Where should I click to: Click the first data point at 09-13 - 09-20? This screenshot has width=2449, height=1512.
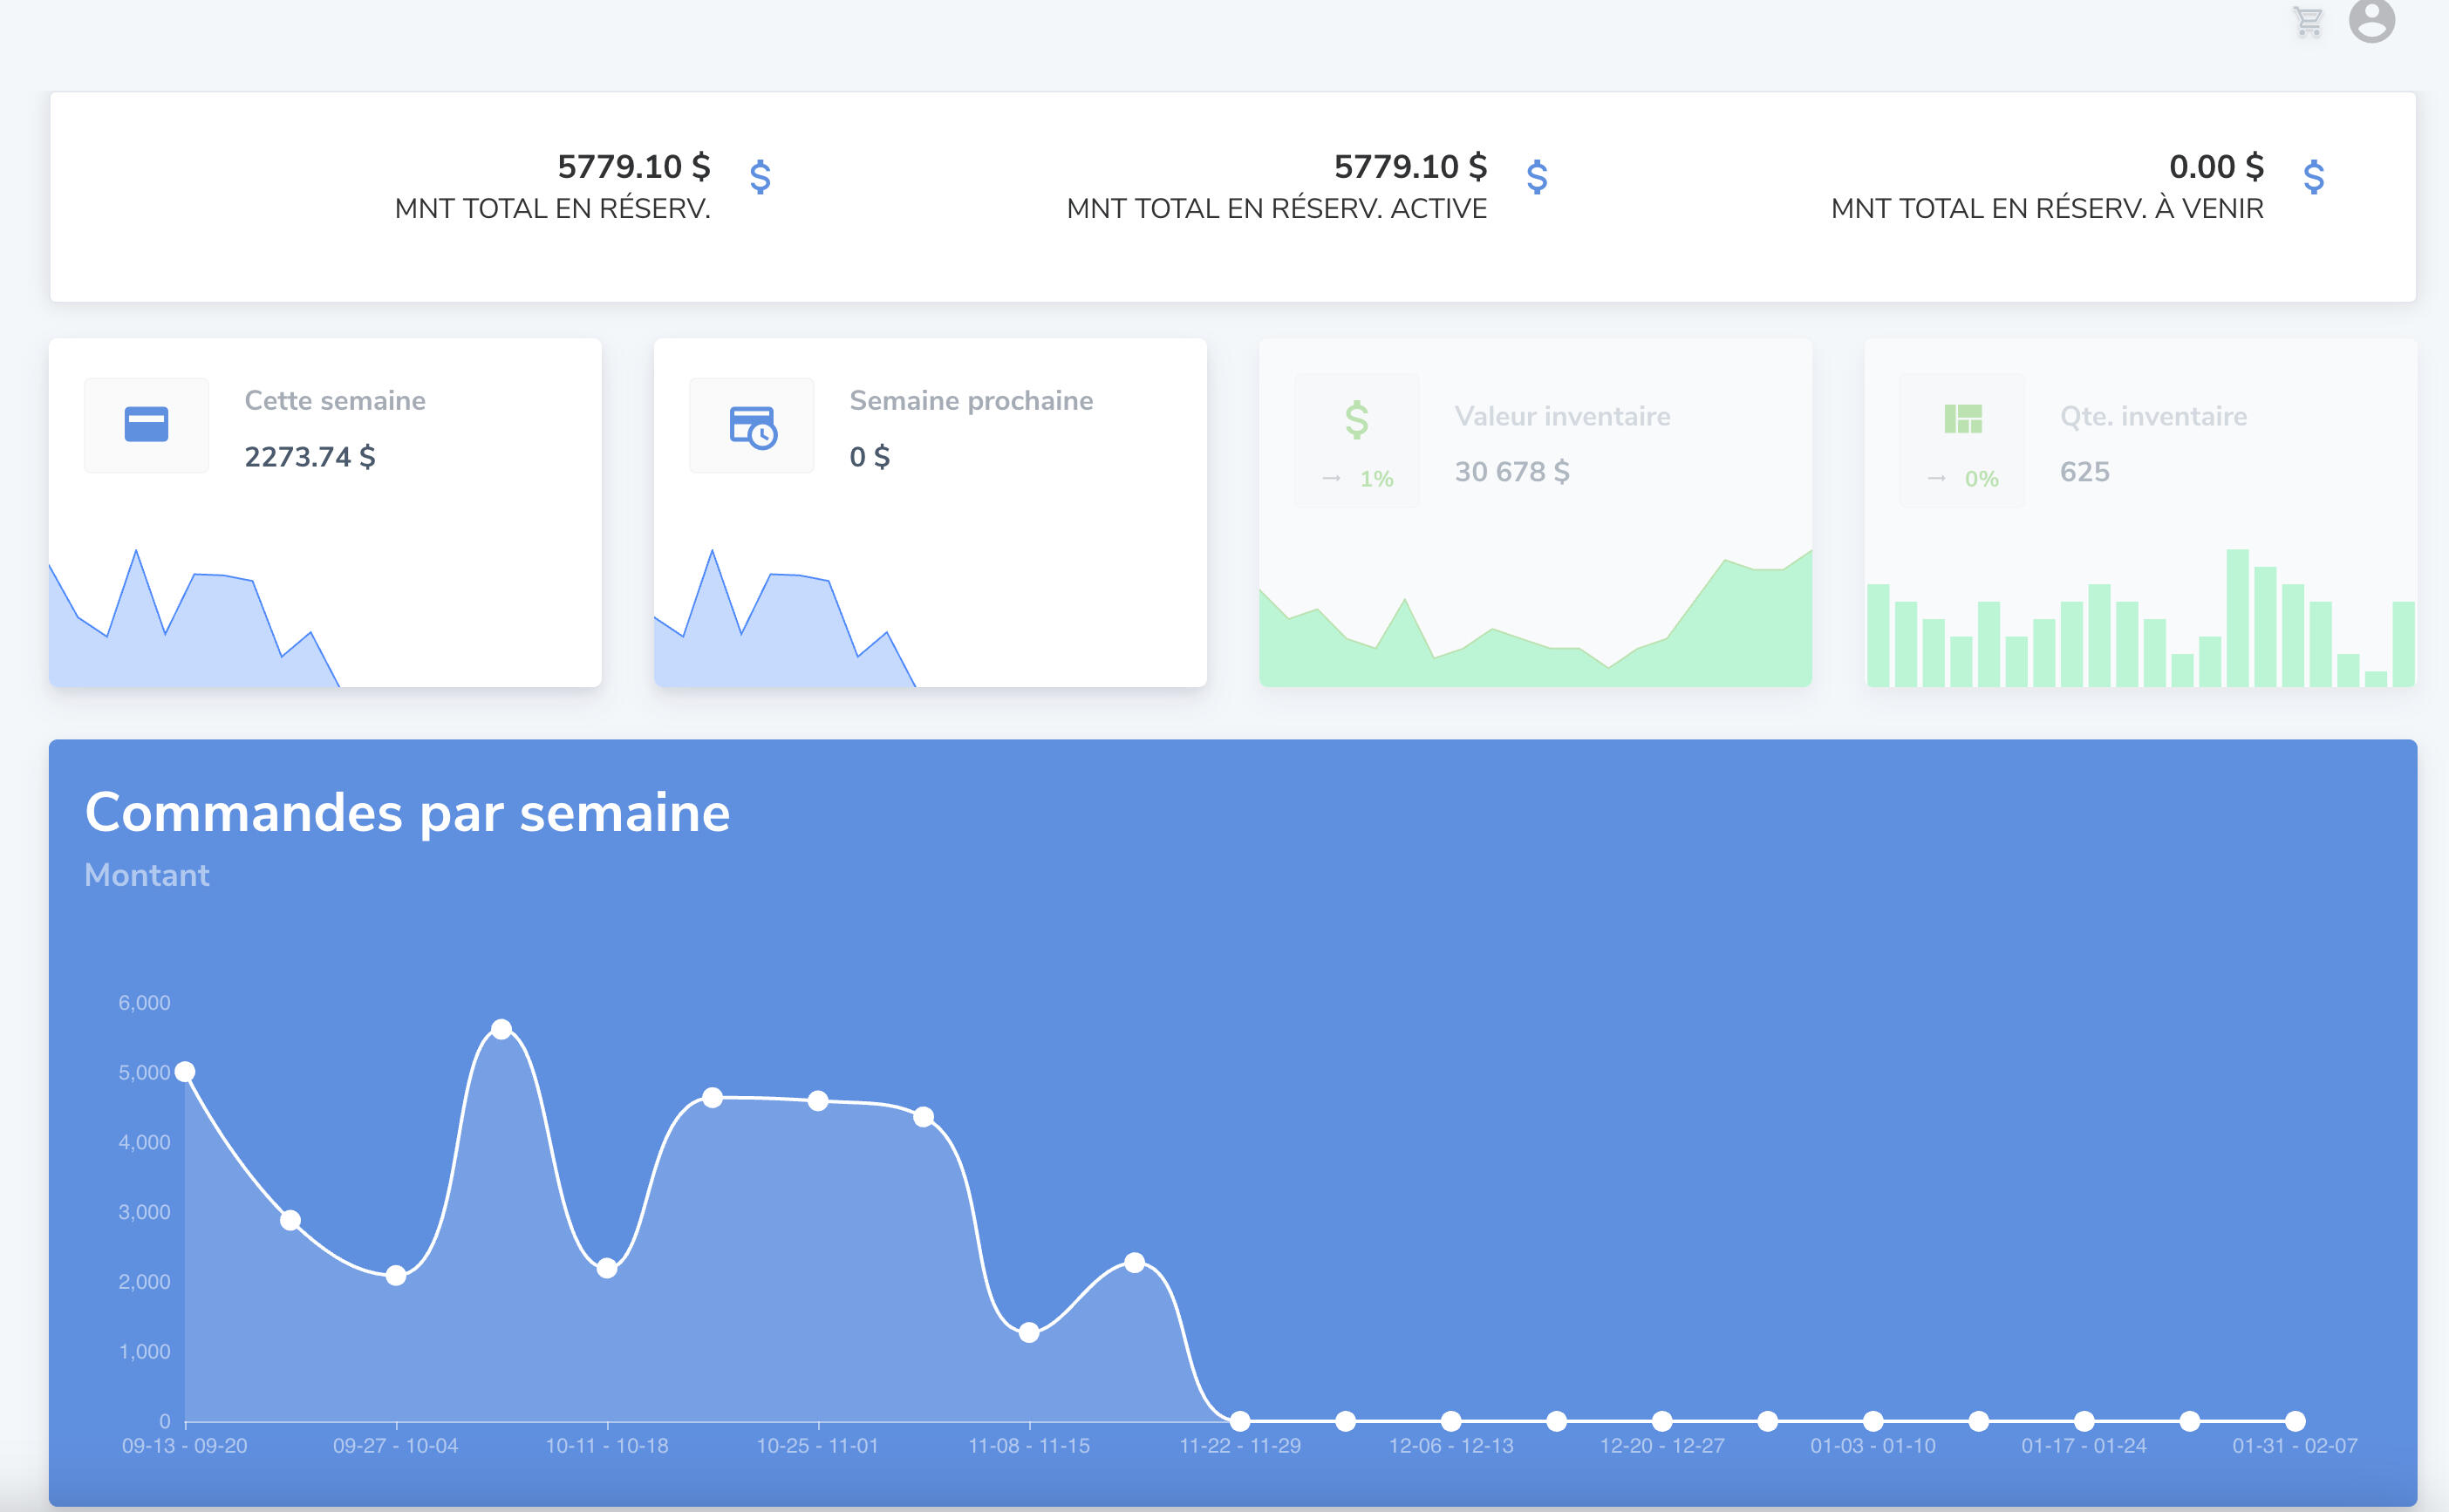(x=185, y=1072)
